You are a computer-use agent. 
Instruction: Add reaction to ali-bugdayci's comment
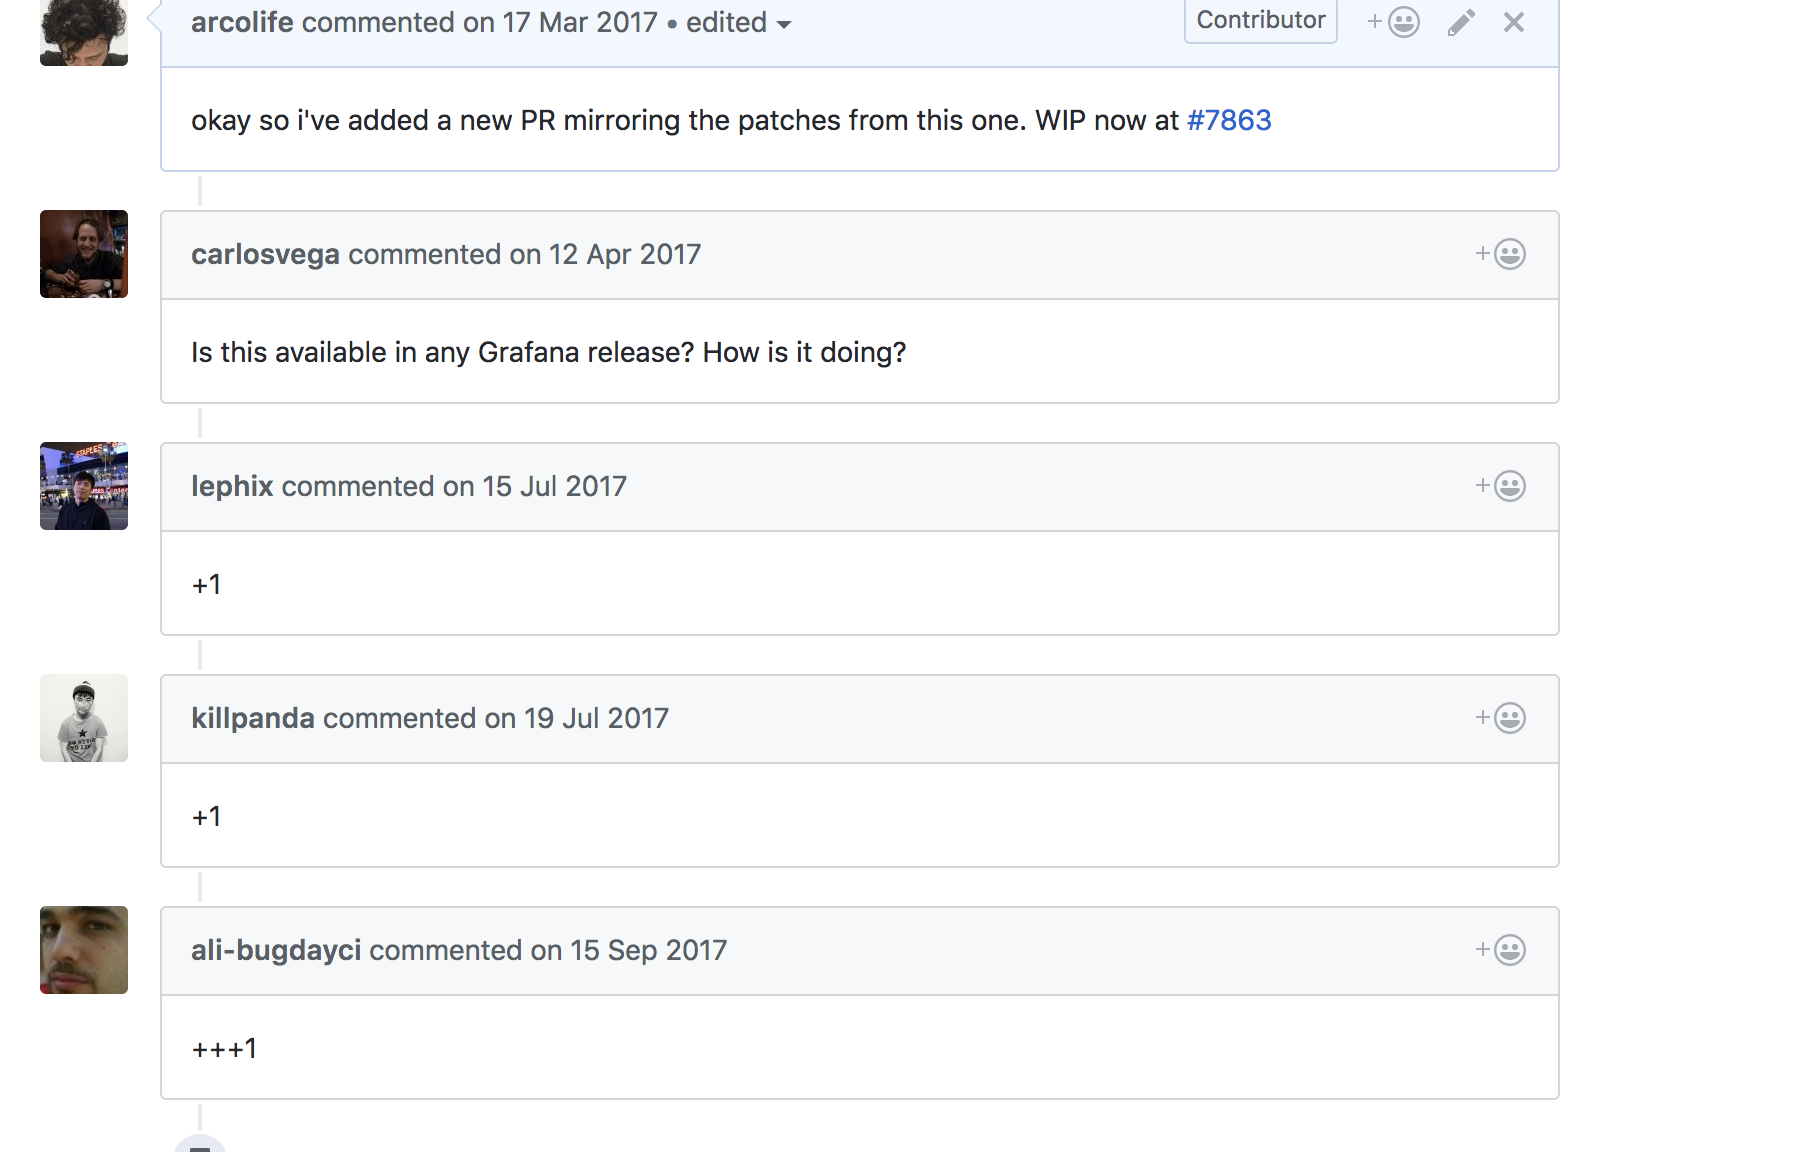1500,950
